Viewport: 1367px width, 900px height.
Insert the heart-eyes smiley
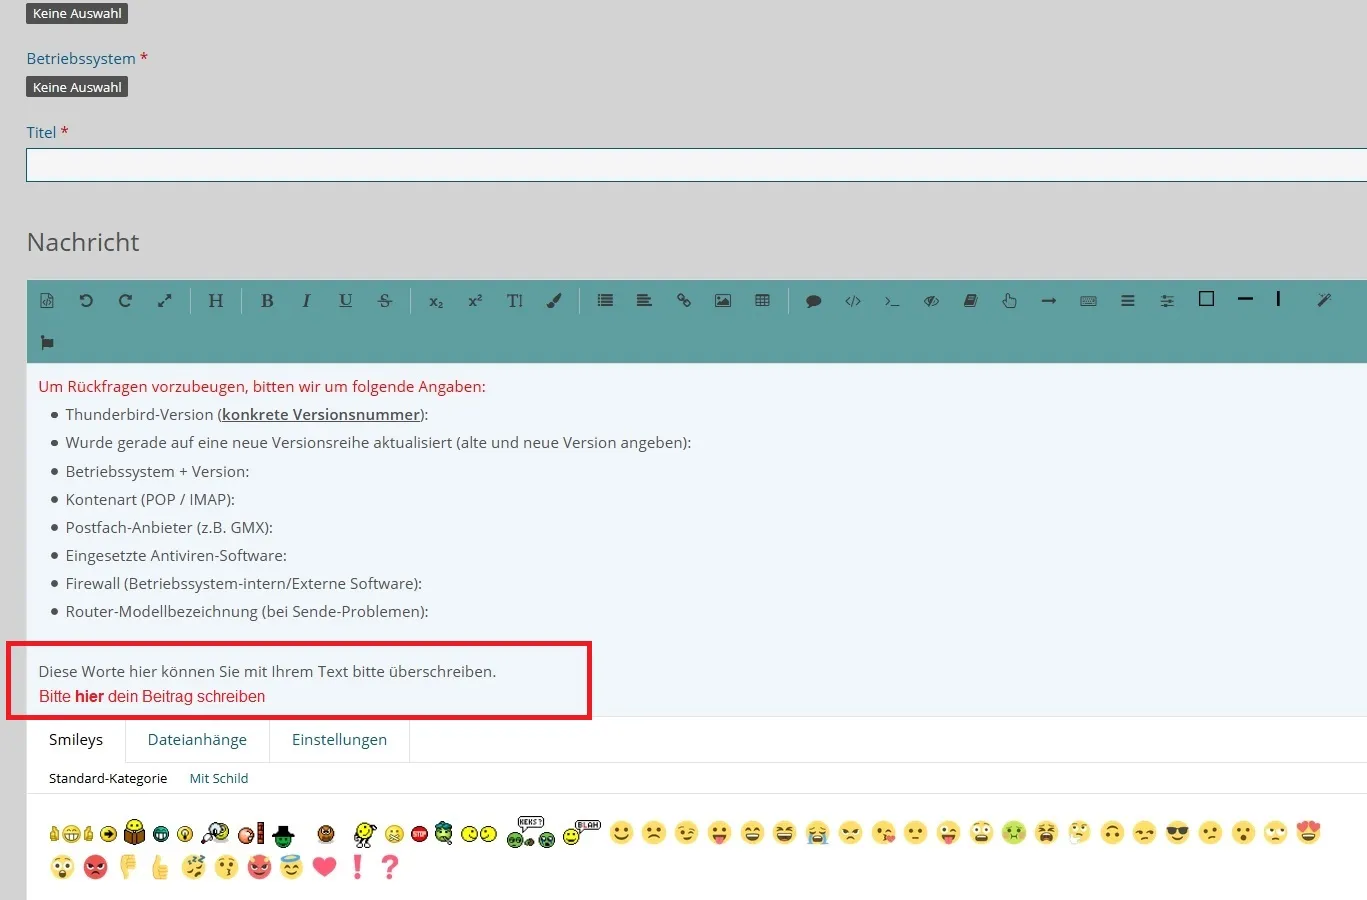1308,832
